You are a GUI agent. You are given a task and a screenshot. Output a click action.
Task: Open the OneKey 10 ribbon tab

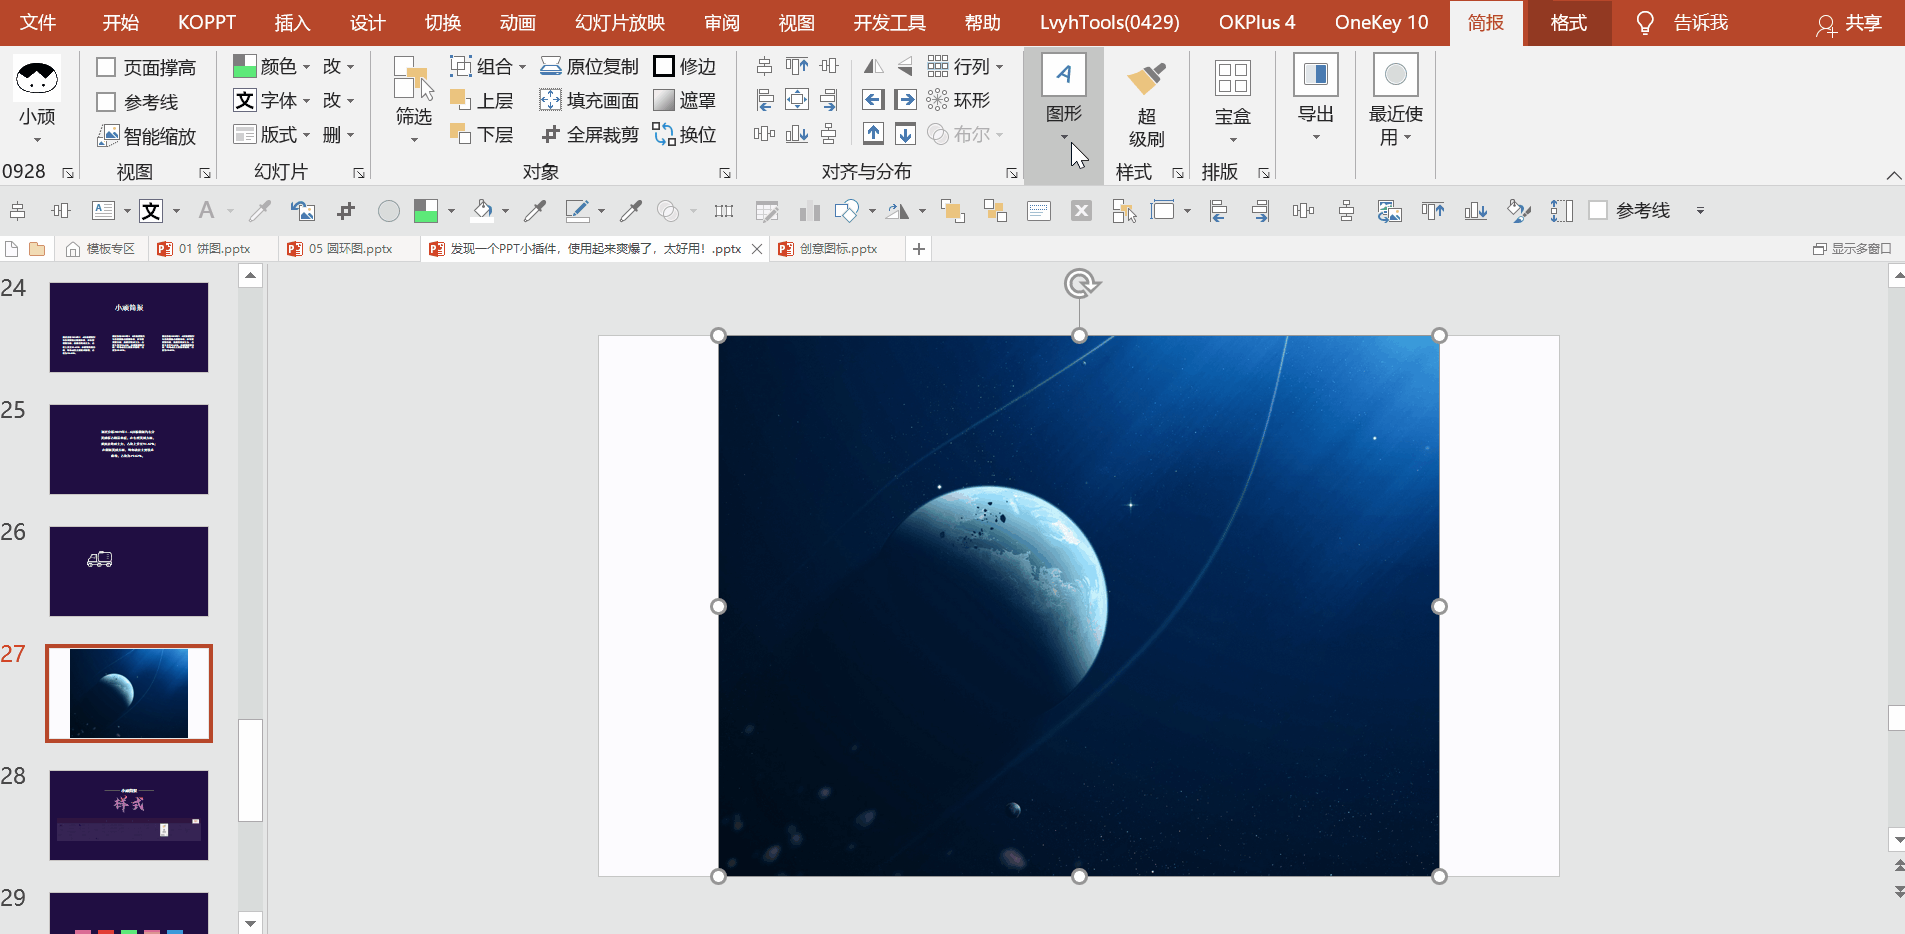point(1381,22)
